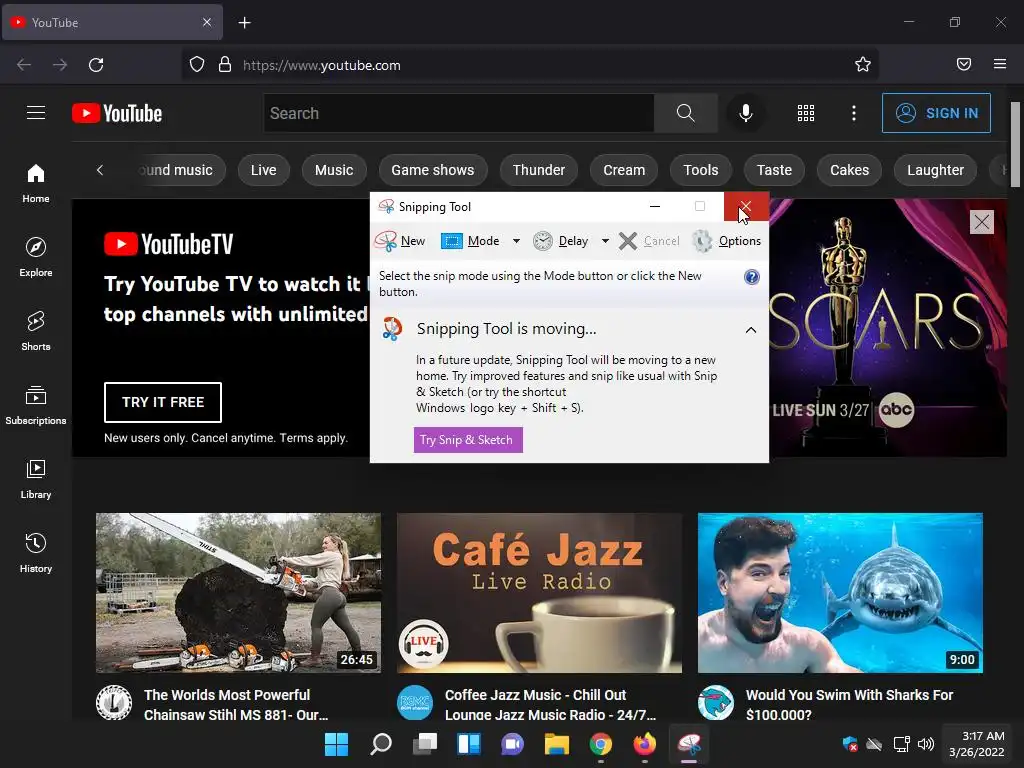Image resolution: width=1024 pixels, height=768 pixels.
Task: Select the Thunder category chip
Action: (x=539, y=170)
